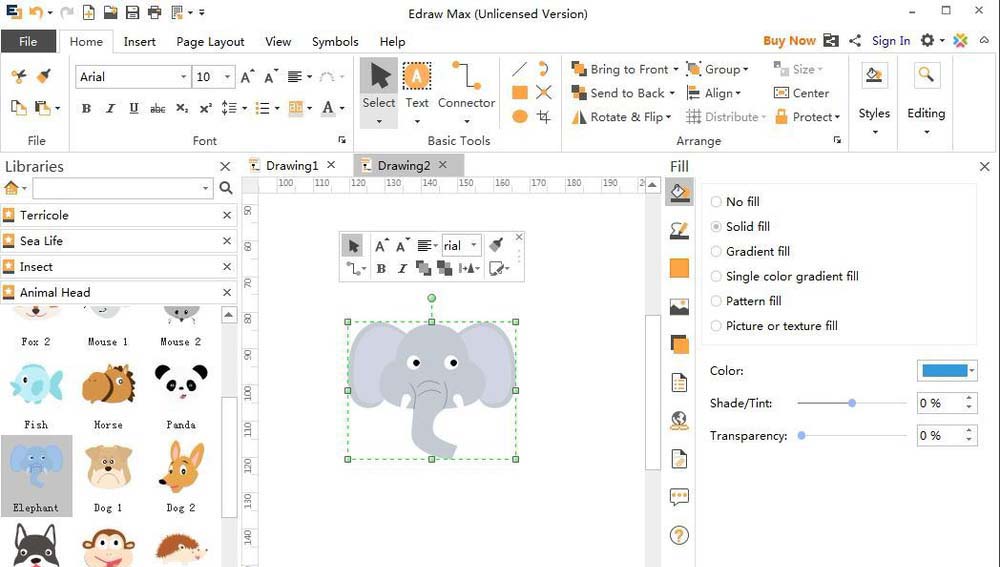1000x567 pixels.
Task: Click the Cut scissors icon
Action: click(18, 77)
